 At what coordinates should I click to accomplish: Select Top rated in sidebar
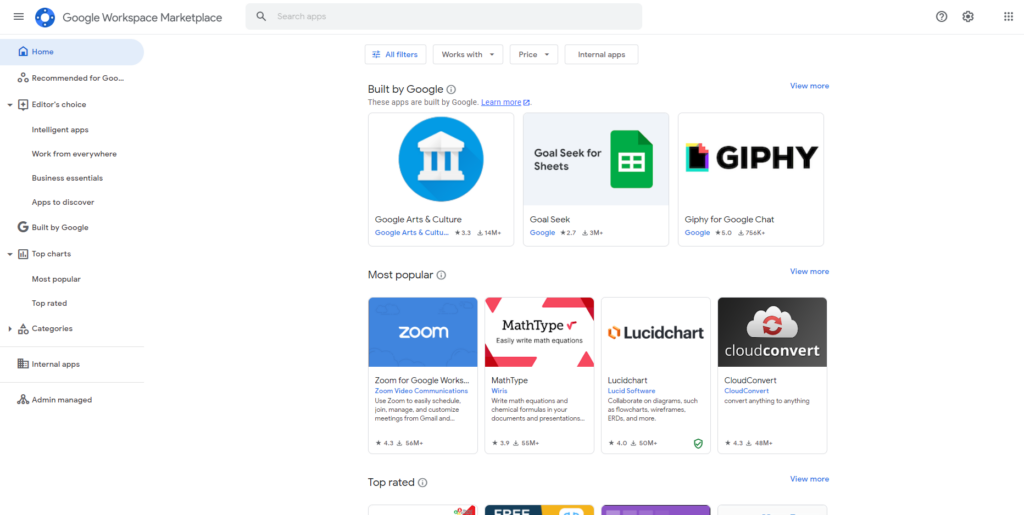pos(50,304)
